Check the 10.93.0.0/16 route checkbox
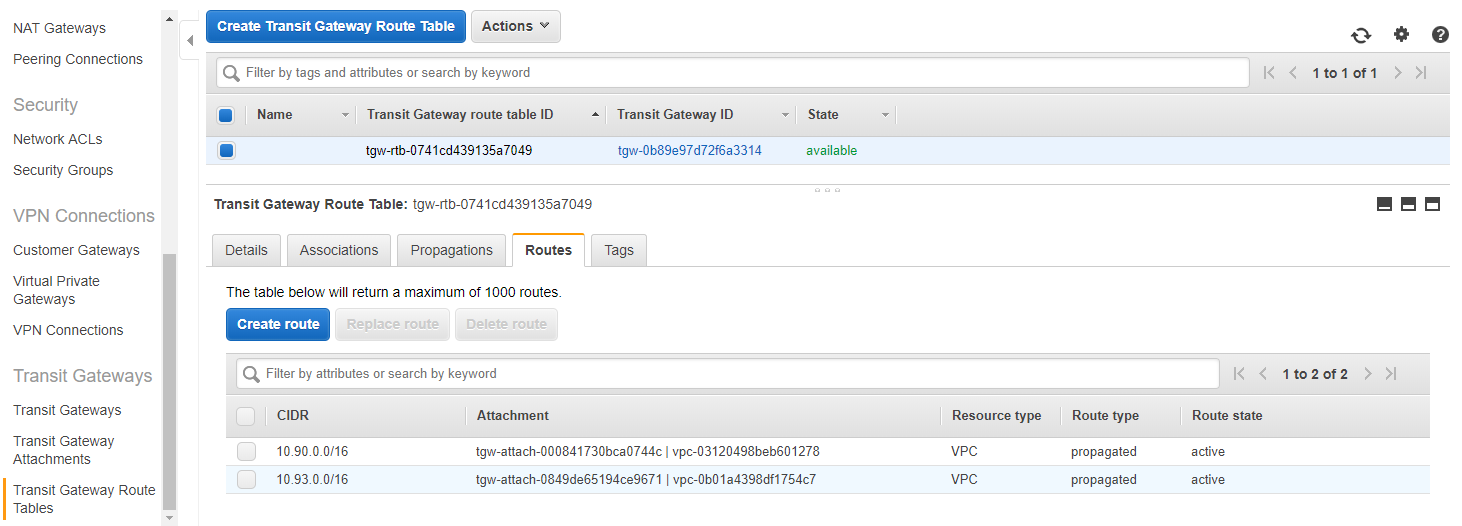 (246, 480)
